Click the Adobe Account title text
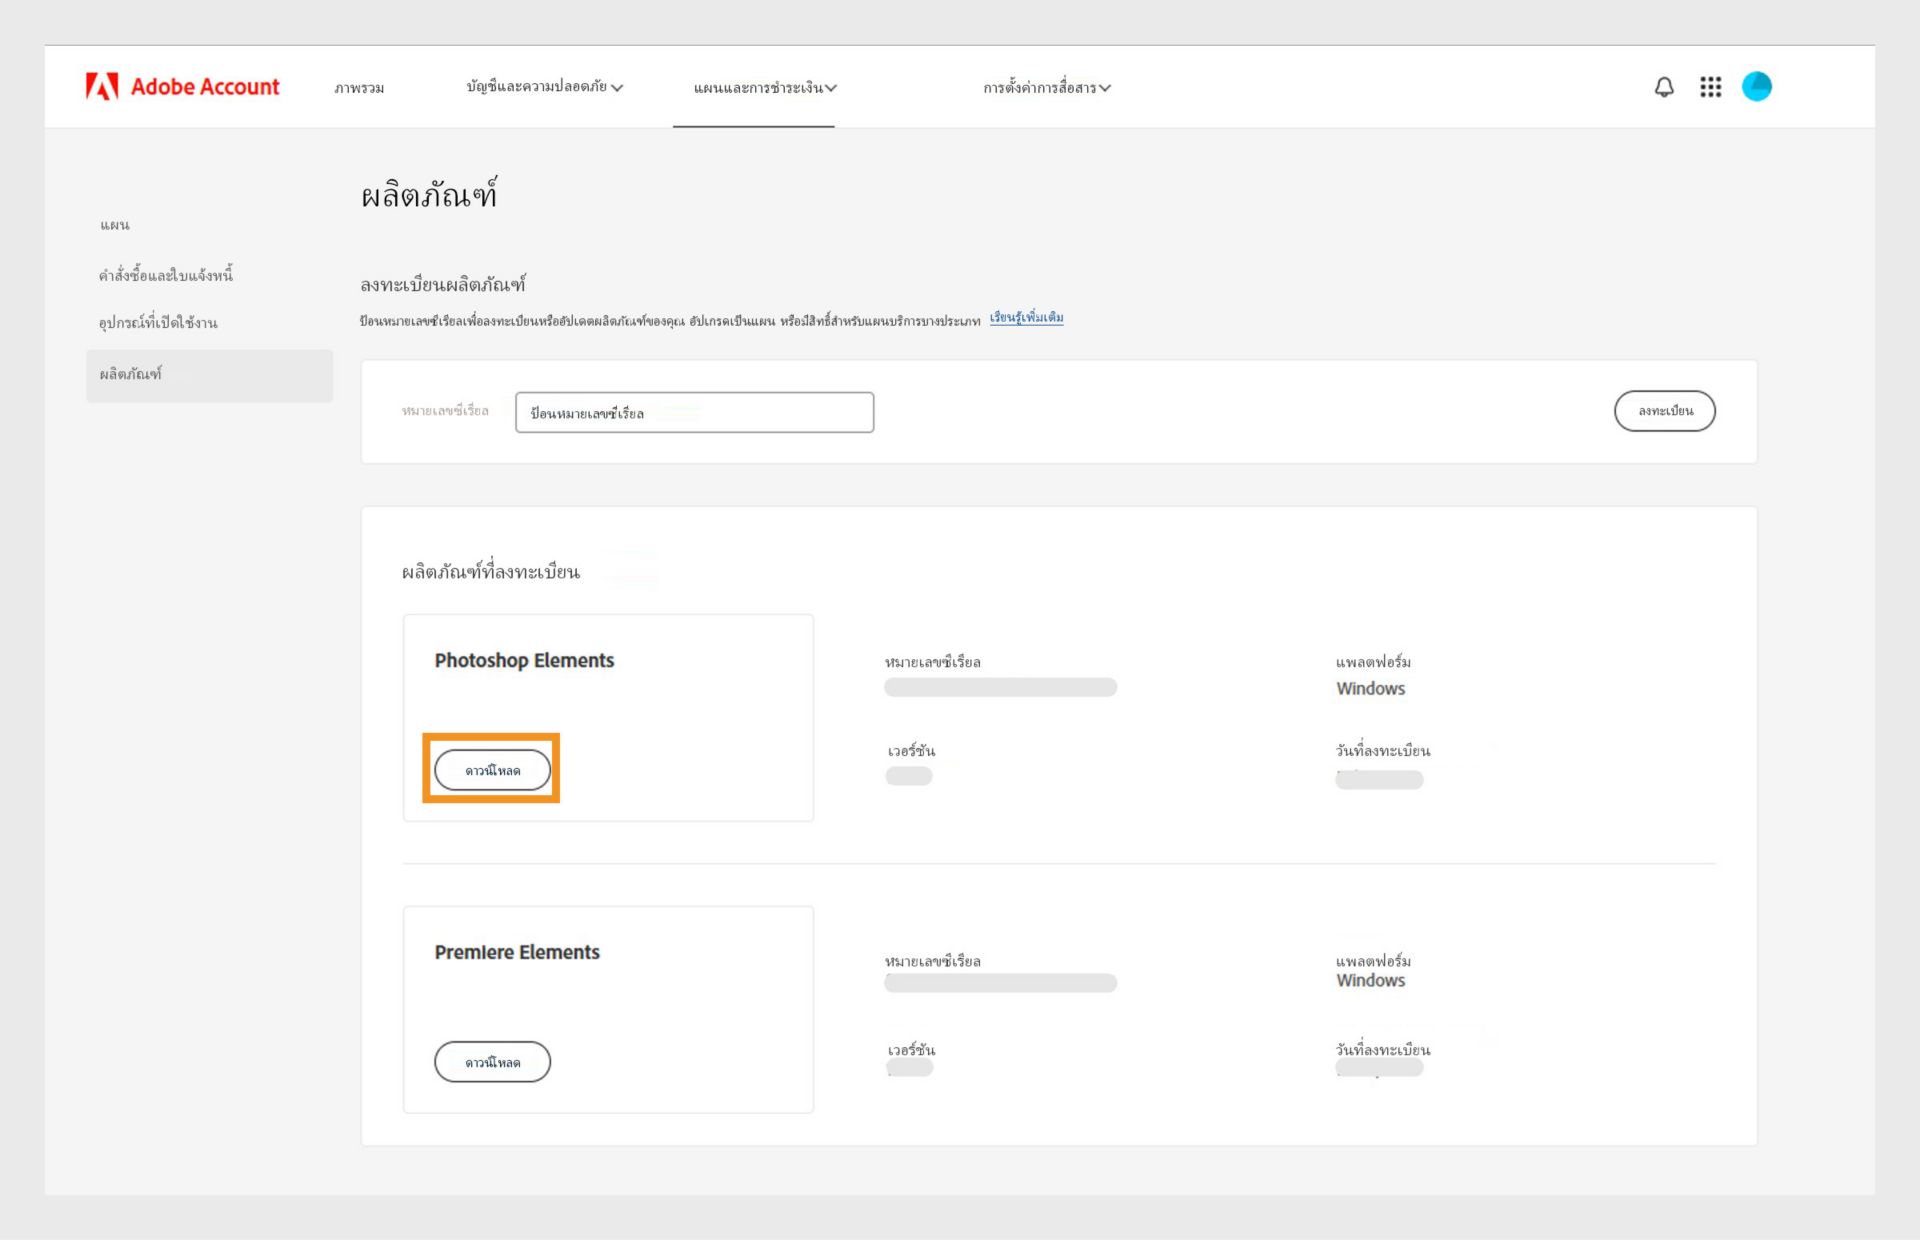Viewport: 1920px width, 1240px height. [x=205, y=87]
